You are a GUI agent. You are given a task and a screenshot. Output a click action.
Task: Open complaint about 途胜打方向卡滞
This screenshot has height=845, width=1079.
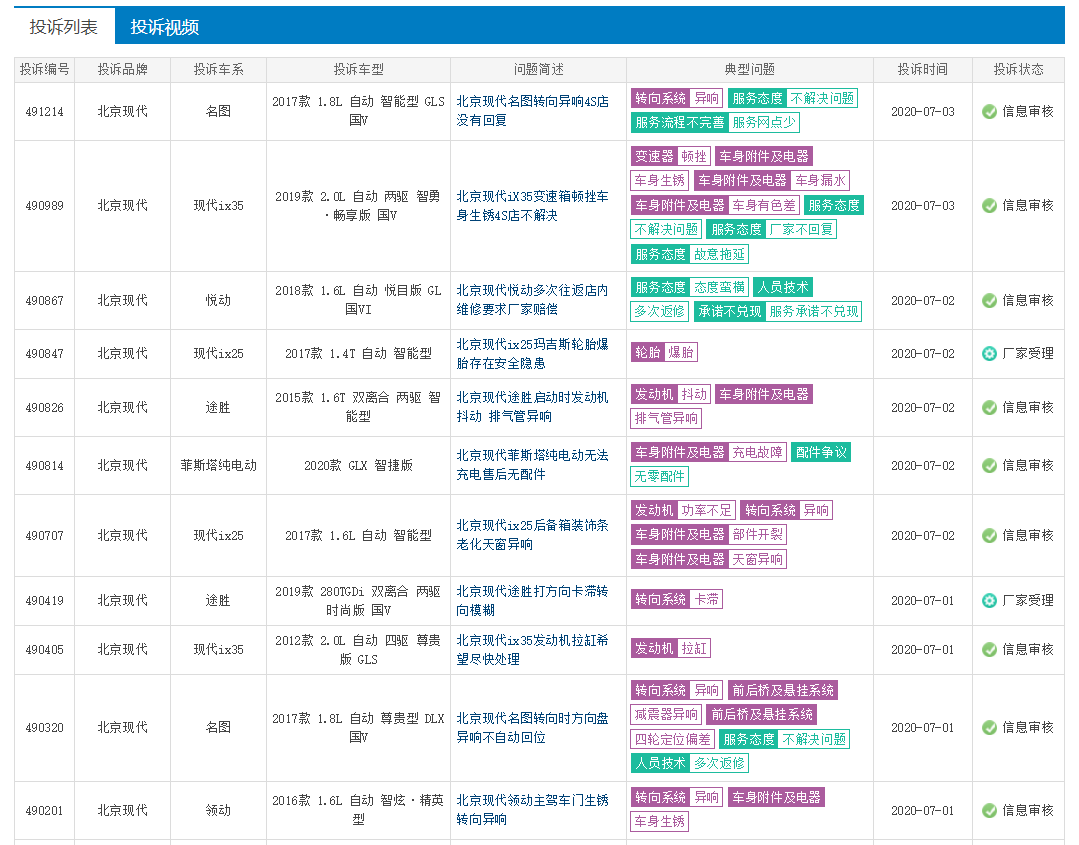pos(532,600)
